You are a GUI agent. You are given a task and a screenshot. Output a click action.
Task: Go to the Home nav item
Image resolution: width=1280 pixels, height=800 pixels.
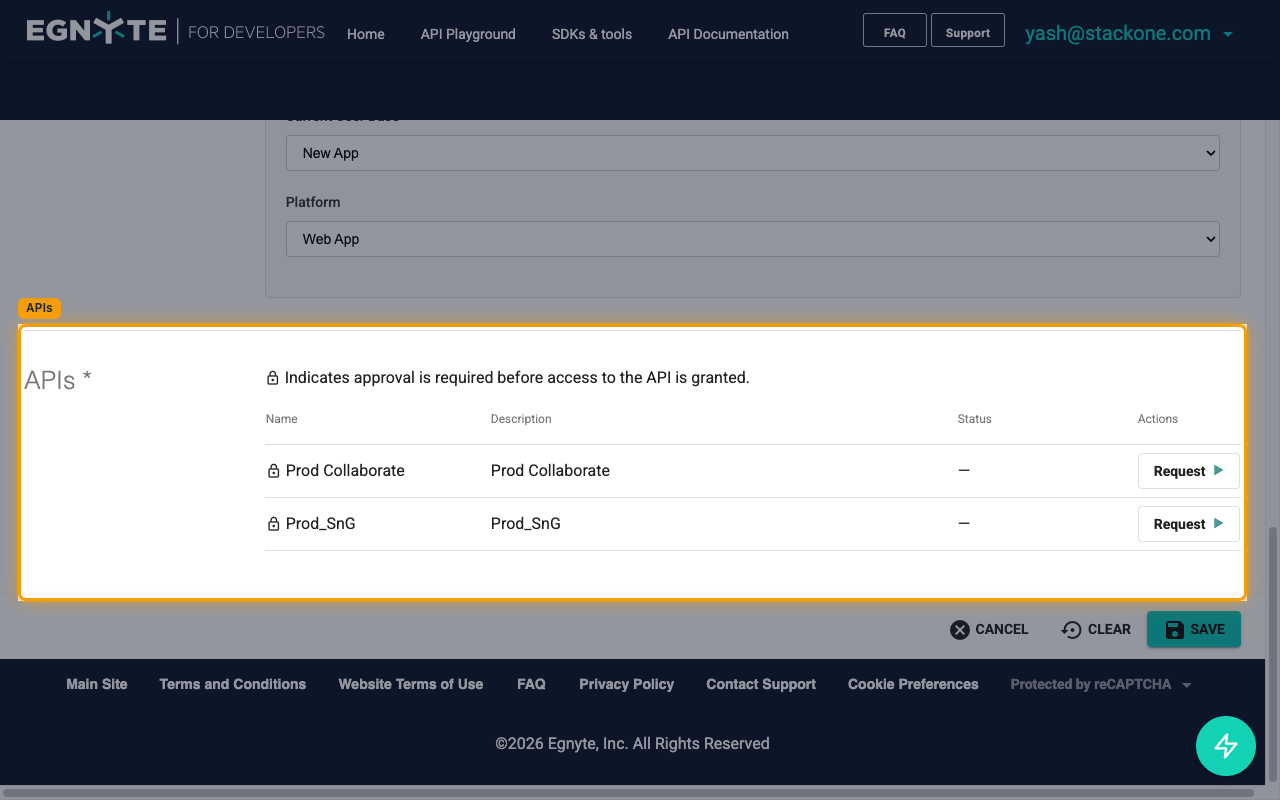366,34
